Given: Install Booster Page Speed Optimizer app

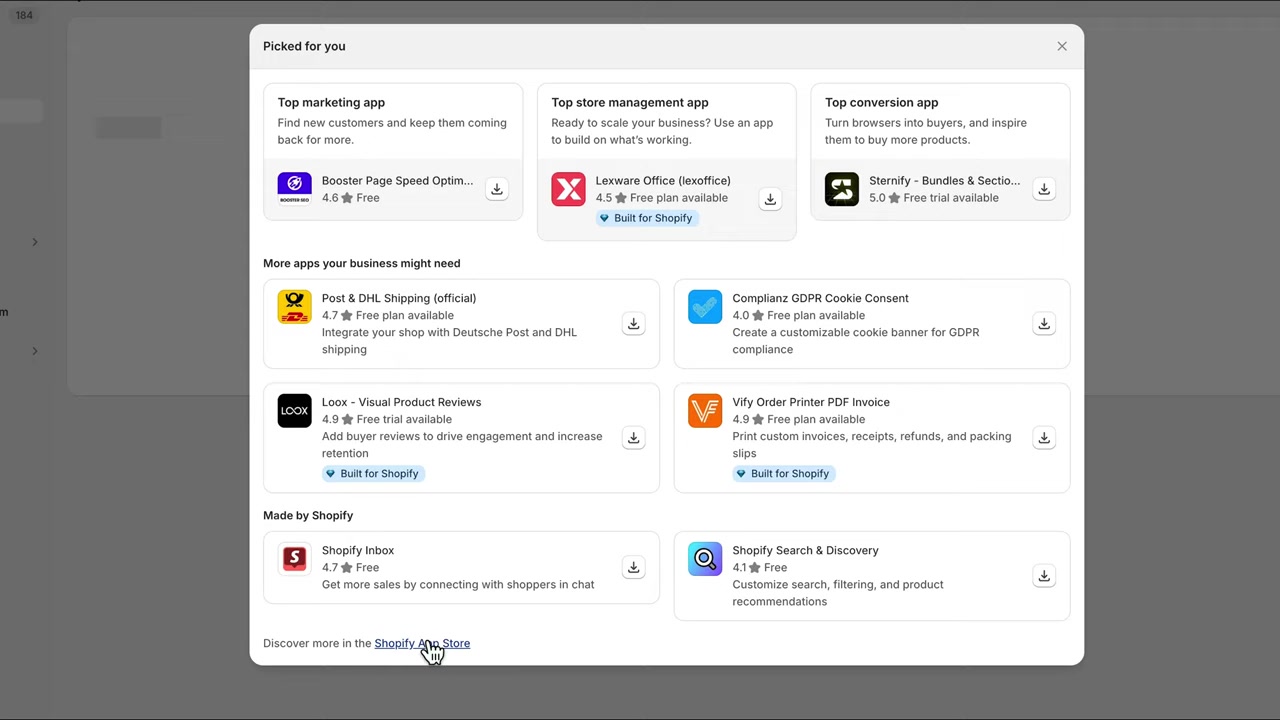Looking at the screenshot, I should 496,189.
